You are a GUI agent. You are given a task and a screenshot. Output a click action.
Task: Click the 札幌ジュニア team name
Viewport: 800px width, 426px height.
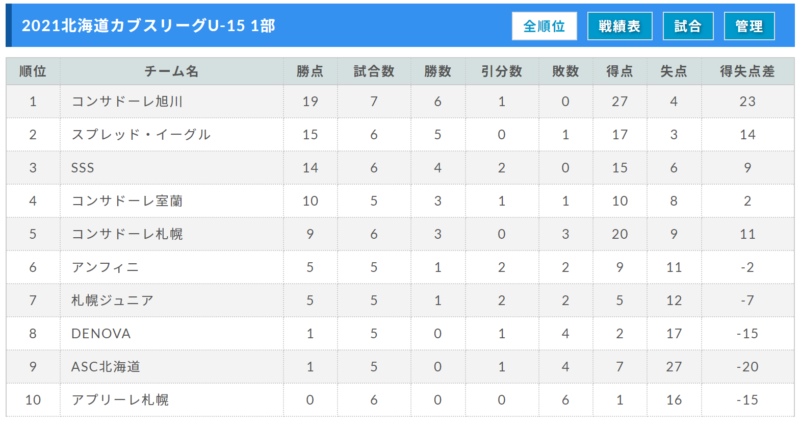pos(112,300)
